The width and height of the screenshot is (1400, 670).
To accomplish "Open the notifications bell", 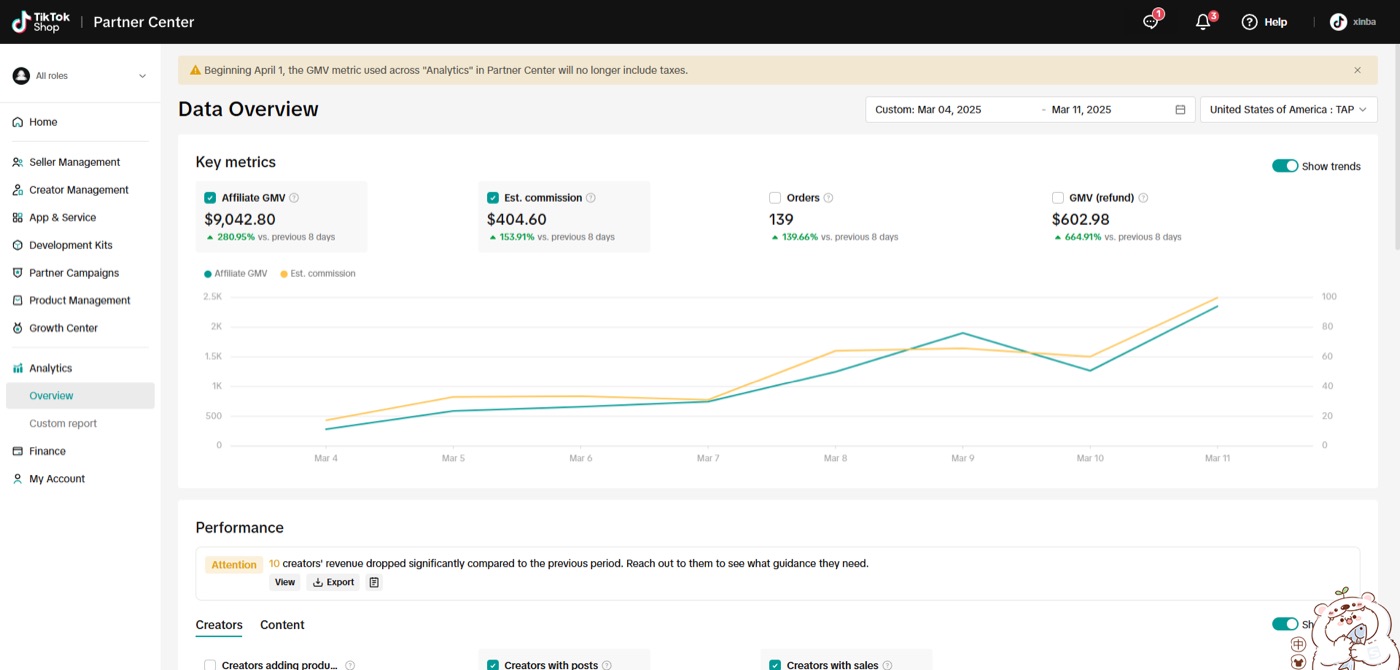I will [x=1203, y=22].
